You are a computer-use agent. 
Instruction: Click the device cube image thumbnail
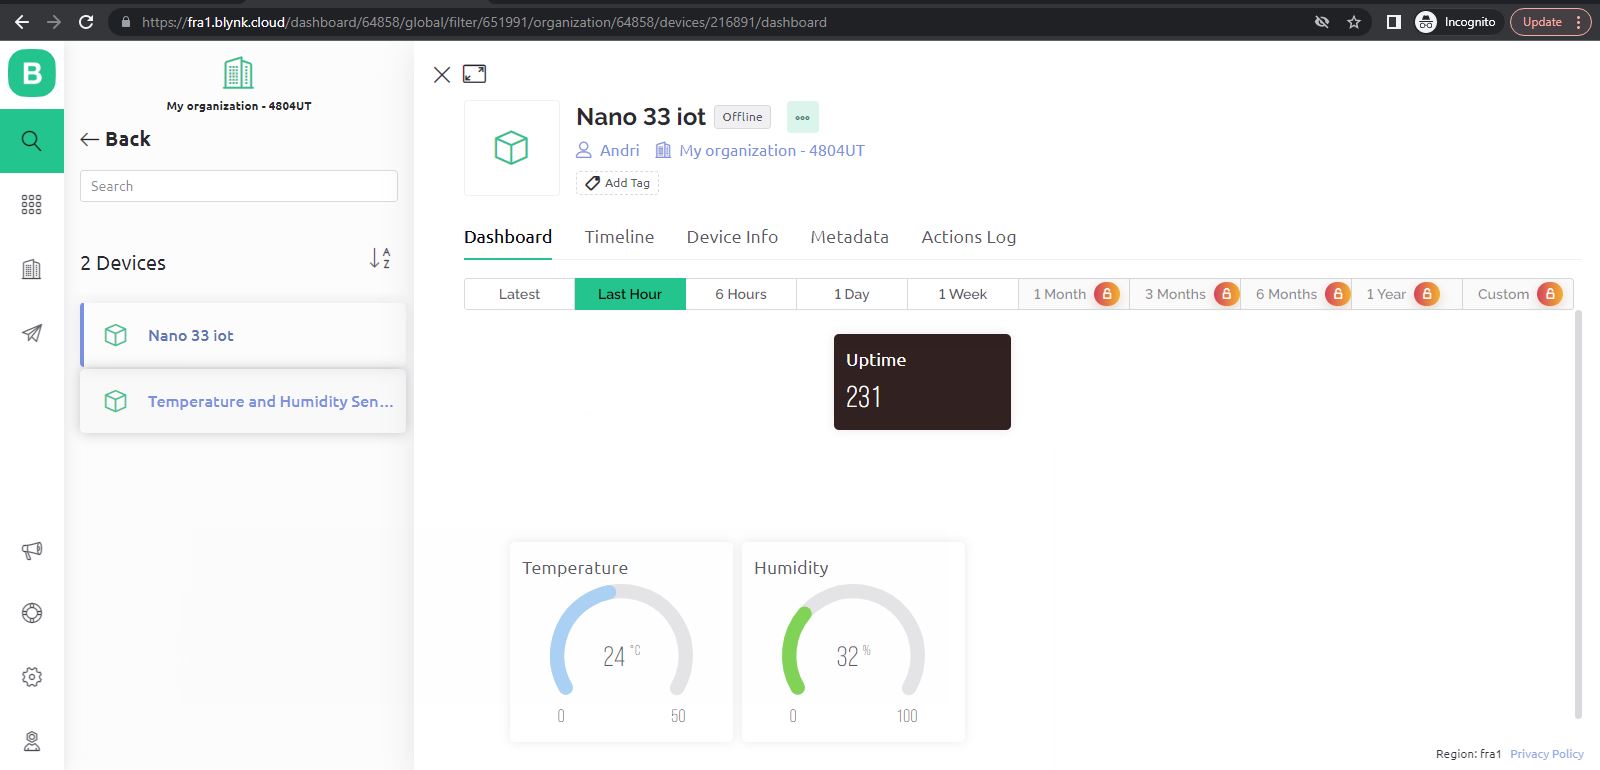[512, 148]
